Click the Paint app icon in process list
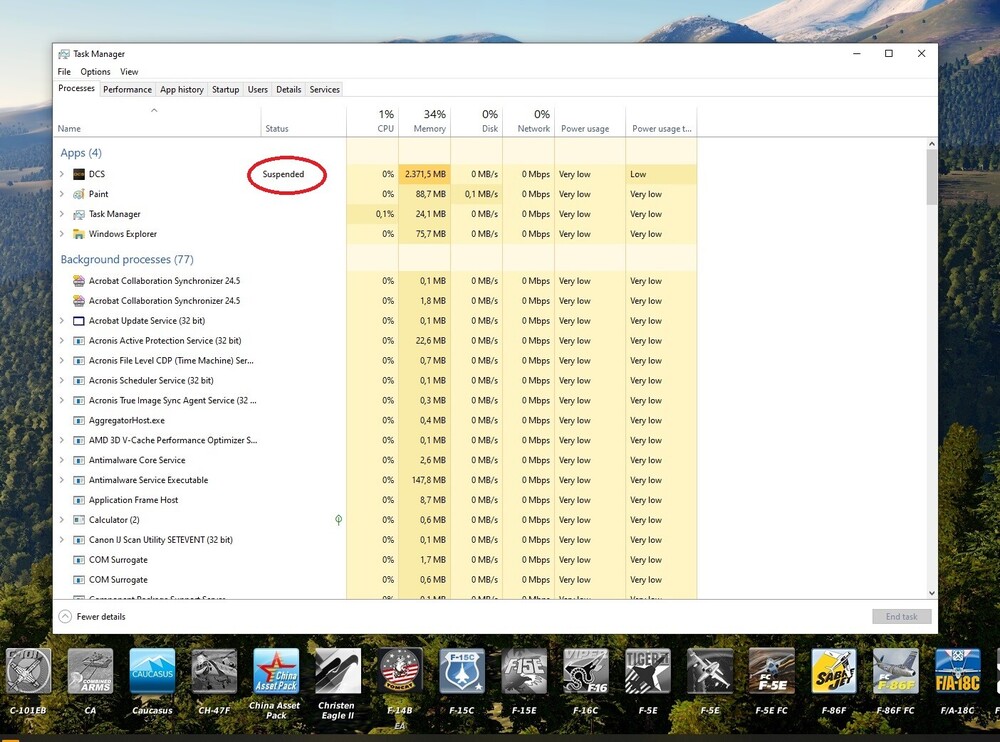The width and height of the screenshot is (1000, 742). (79, 194)
